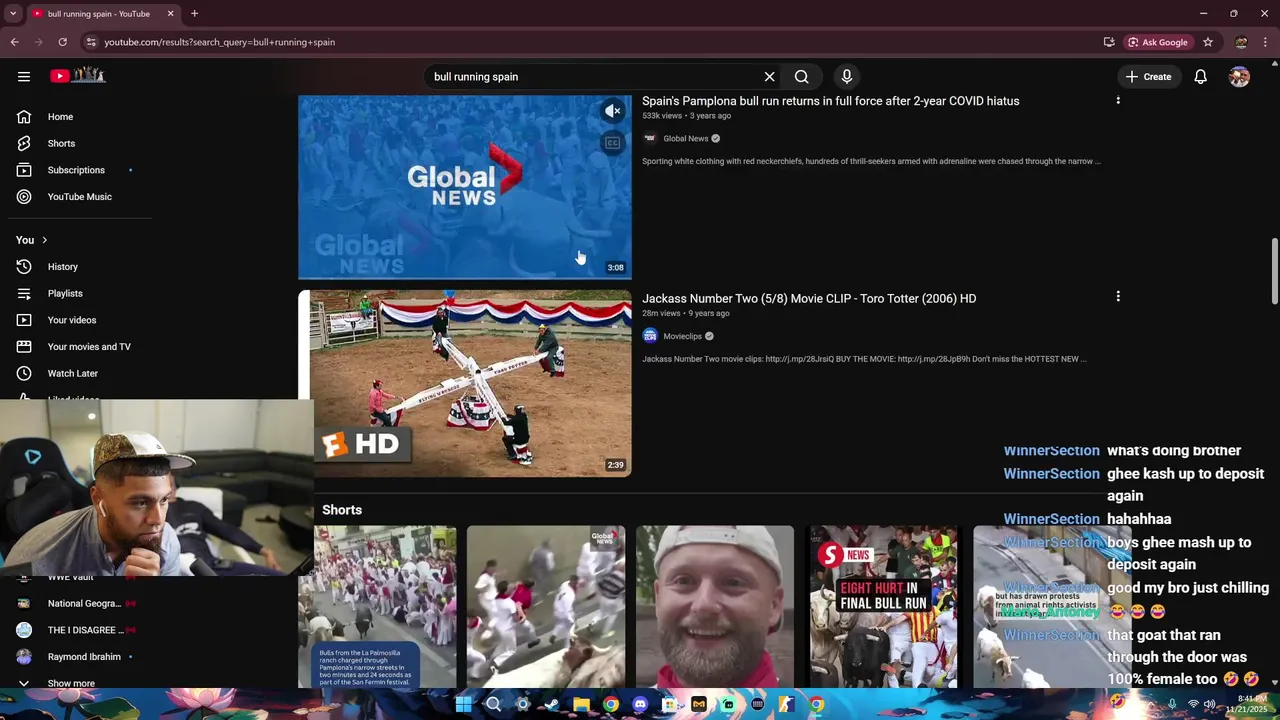Click the Ask Google button

[x=1157, y=42]
